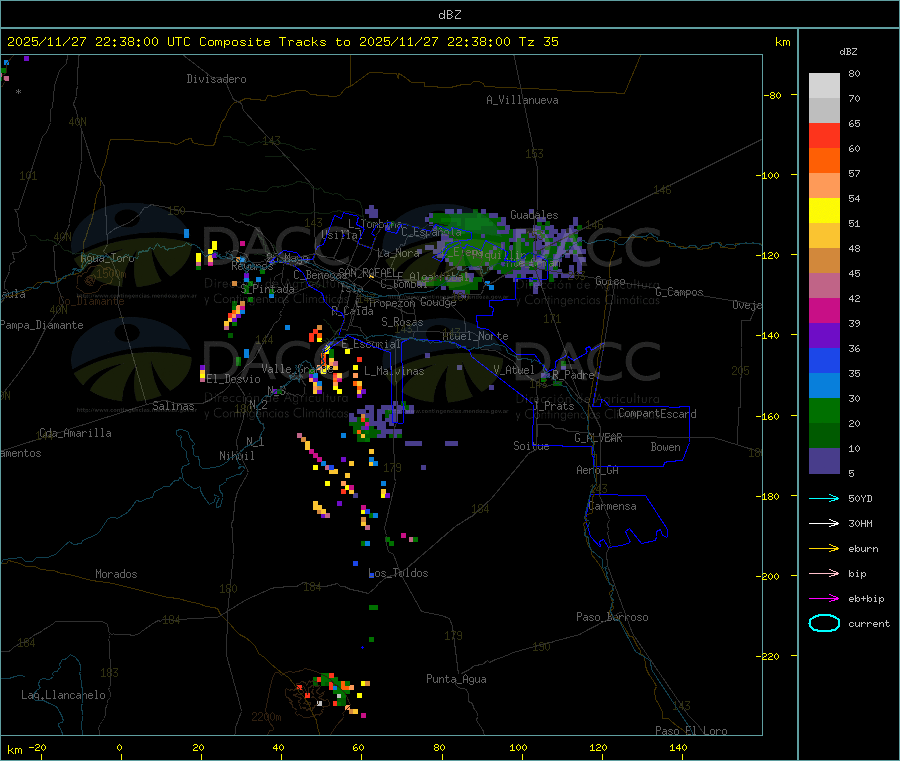Click the gray 70 dBZ legend swatch
The height and width of the screenshot is (761, 900).
click(x=824, y=111)
